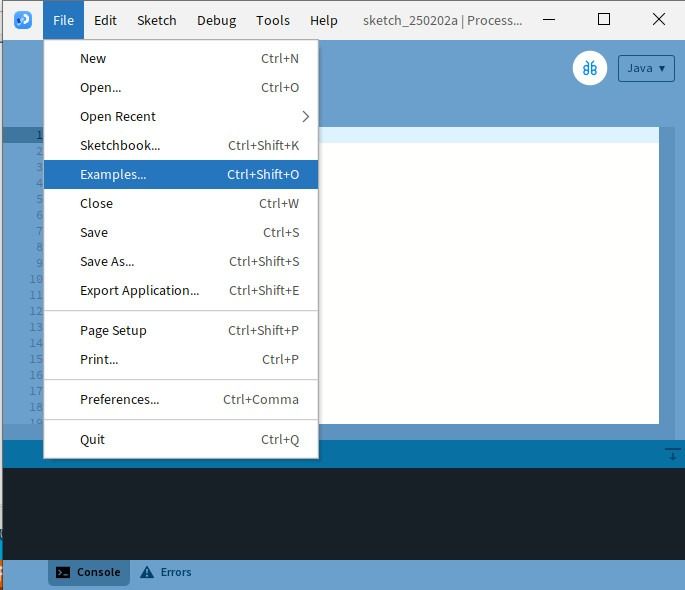Open the Tools menu
The width and height of the screenshot is (685, 590).
point(273,20)
